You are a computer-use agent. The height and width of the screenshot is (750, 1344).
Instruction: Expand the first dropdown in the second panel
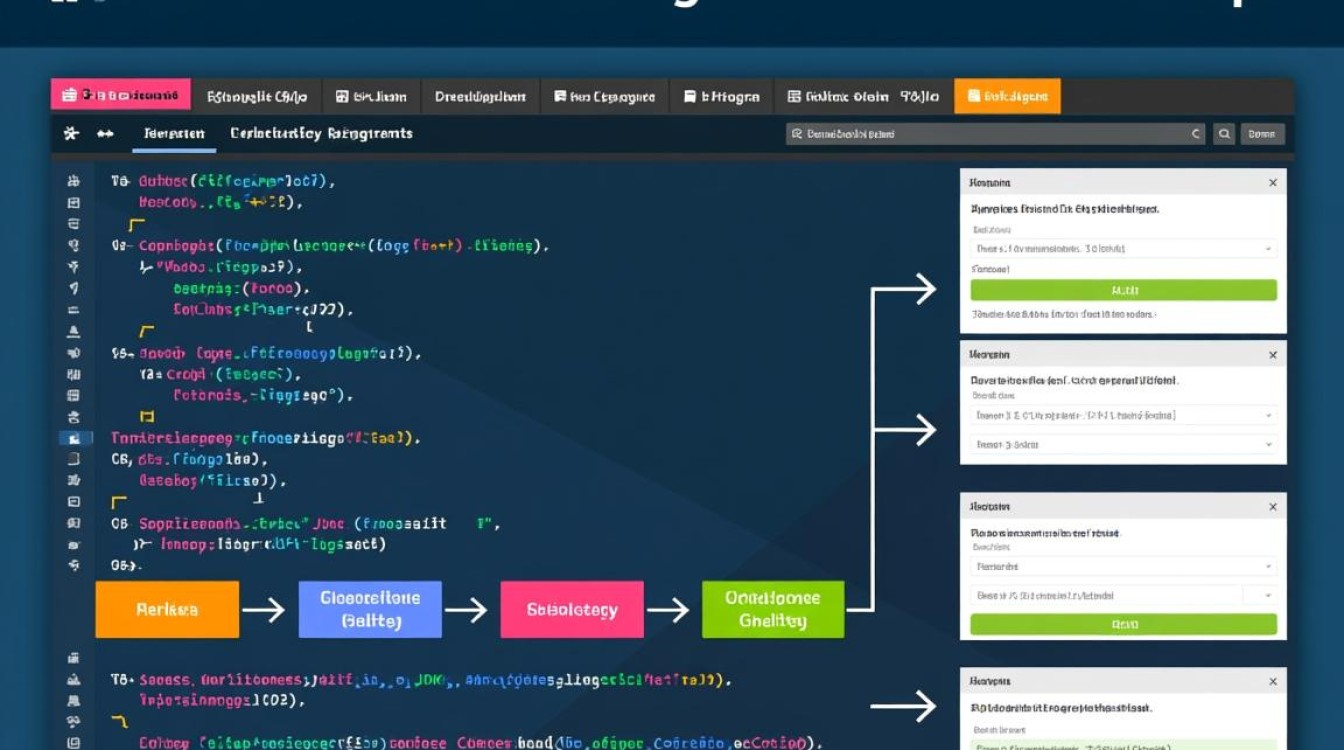(1123, 415)
